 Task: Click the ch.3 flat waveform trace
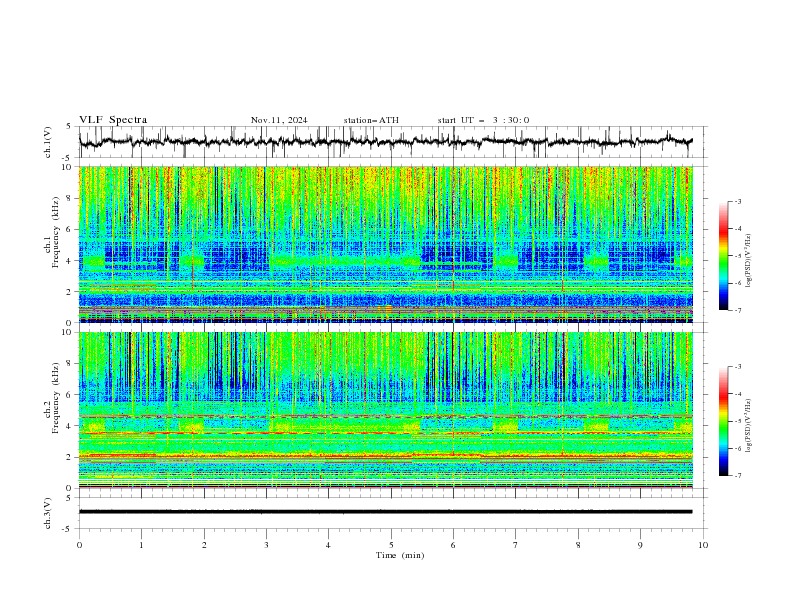click(x=386, y=512)
